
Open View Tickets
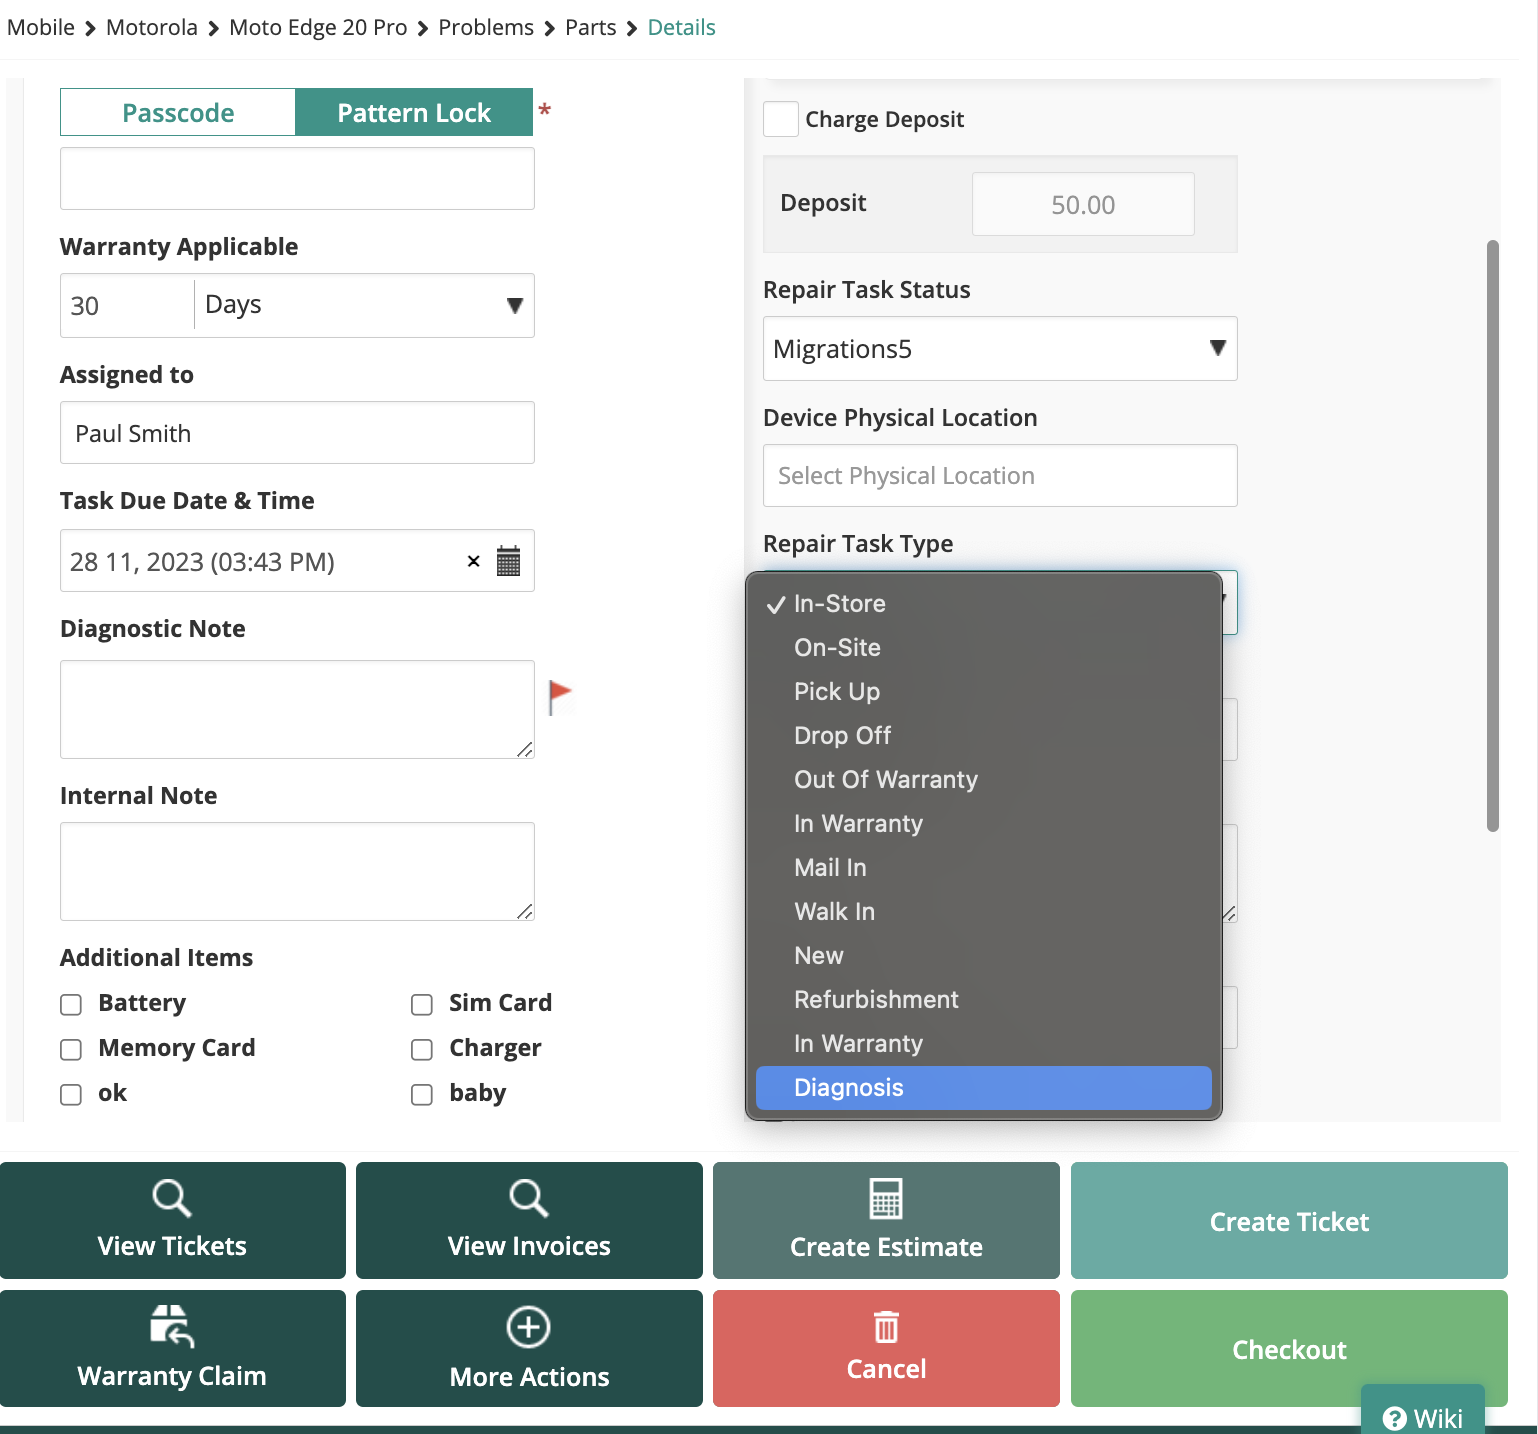(x=172, y=1220)
